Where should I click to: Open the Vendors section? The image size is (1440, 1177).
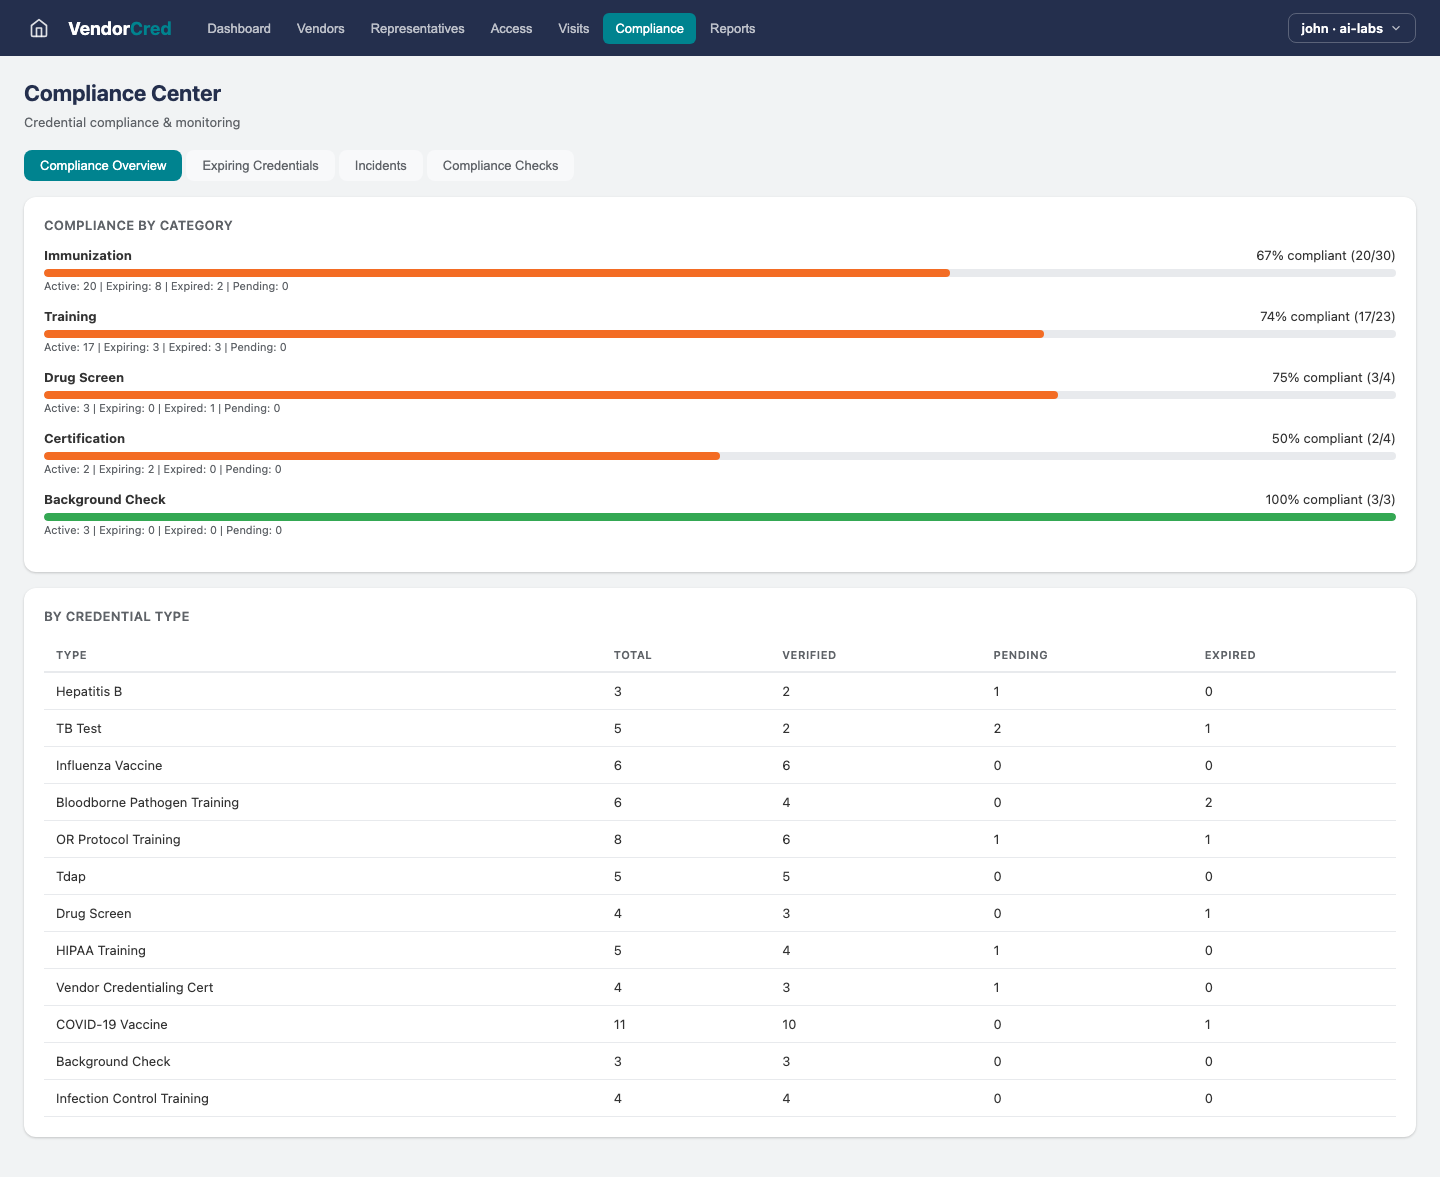(x=320, y=28)
